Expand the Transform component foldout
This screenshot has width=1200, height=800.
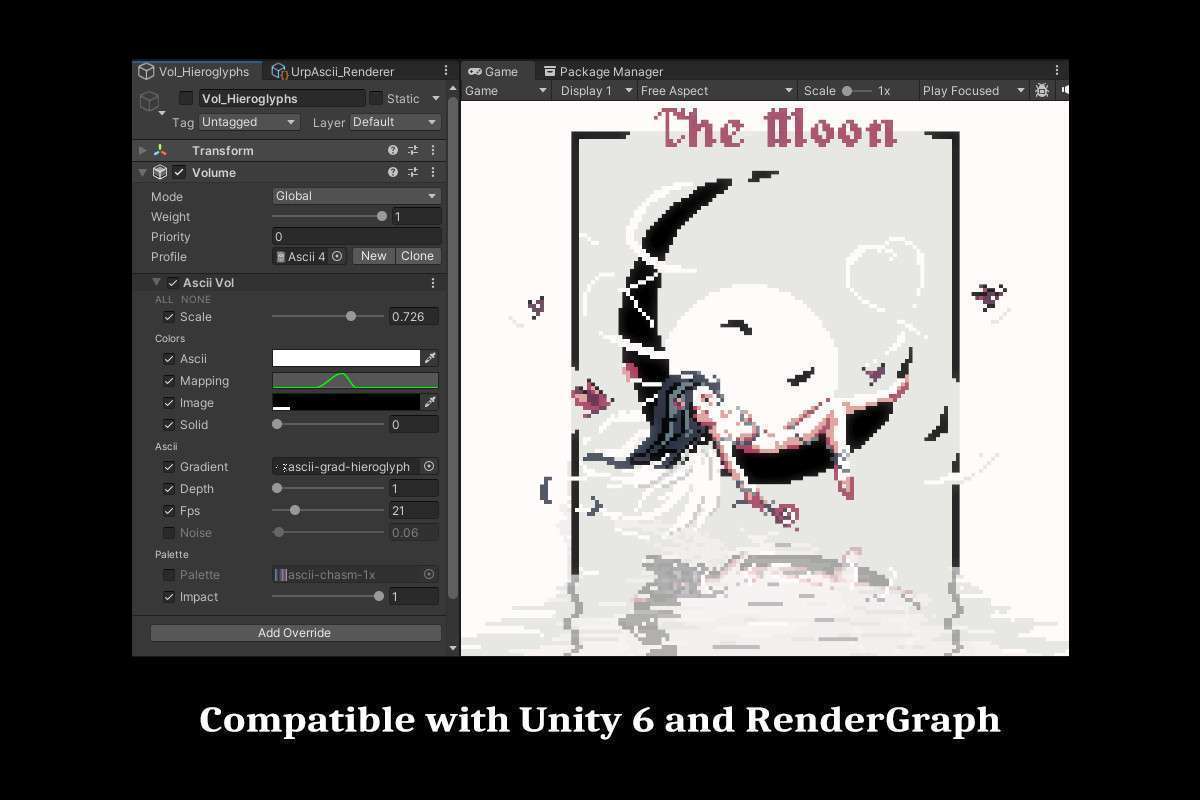(143, 150)
